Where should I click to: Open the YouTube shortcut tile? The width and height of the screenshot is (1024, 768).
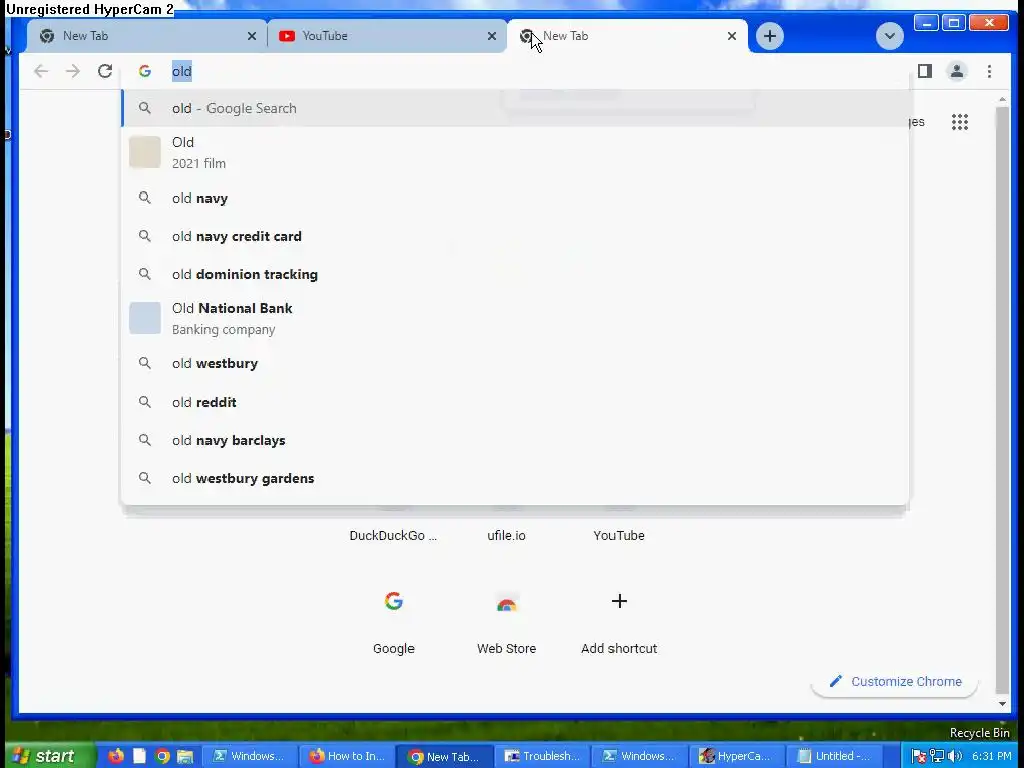click(619, 536)
